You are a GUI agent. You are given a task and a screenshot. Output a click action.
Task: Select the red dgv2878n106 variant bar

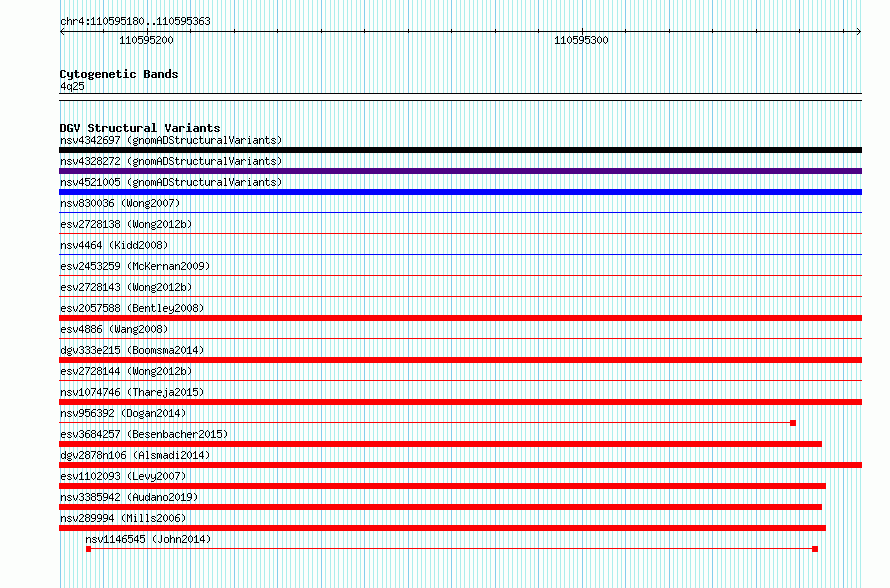point(460,465)
